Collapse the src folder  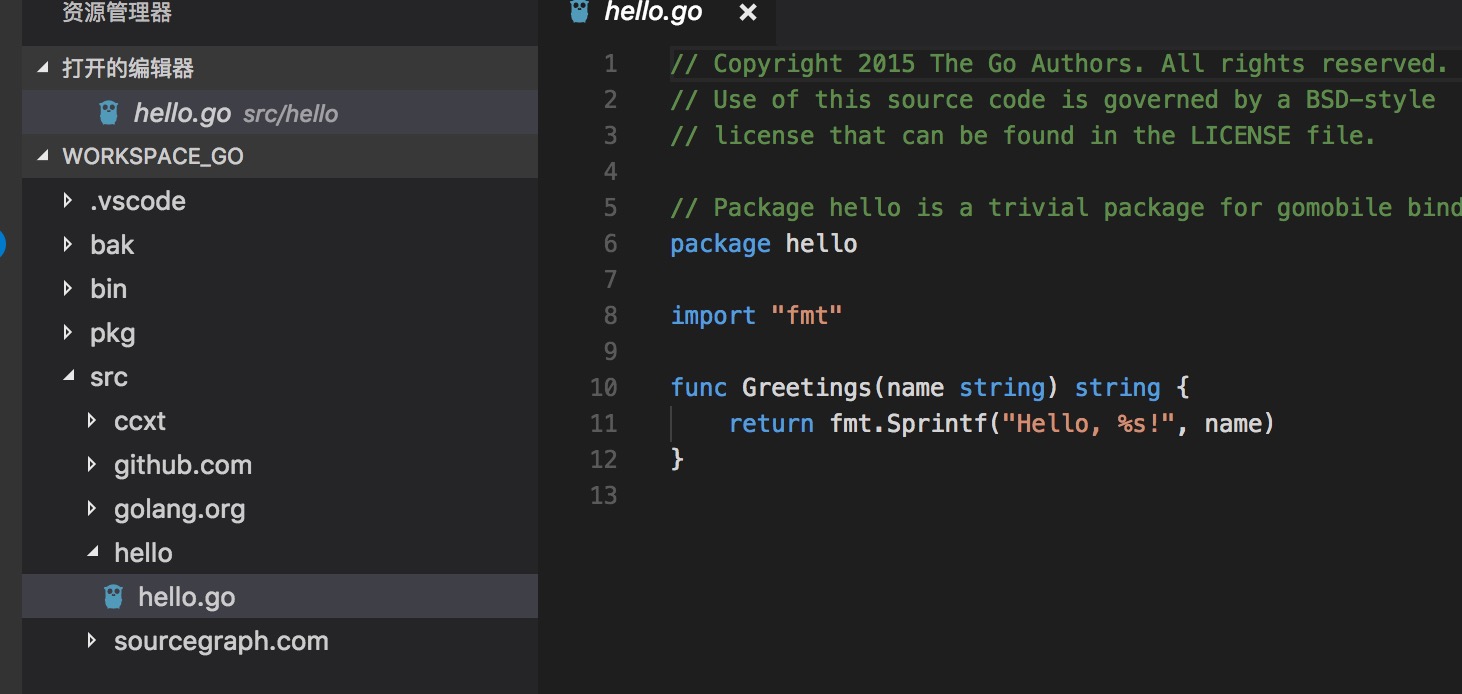pos(68,377)
